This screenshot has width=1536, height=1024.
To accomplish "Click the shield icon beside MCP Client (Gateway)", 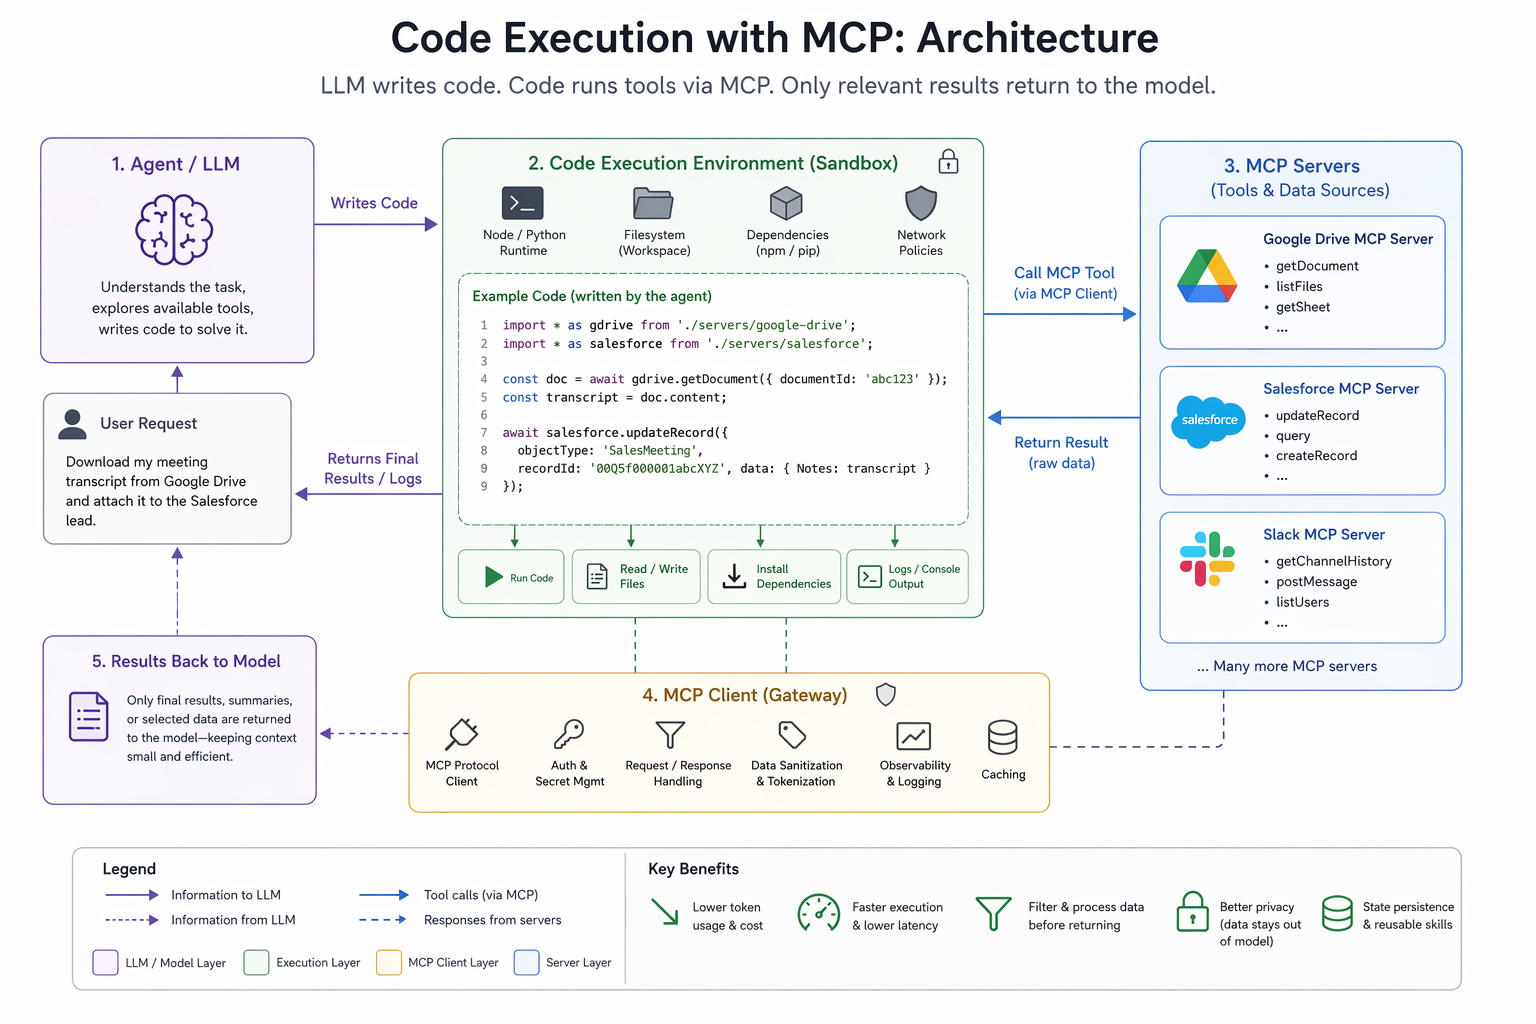I will (886, 694).
